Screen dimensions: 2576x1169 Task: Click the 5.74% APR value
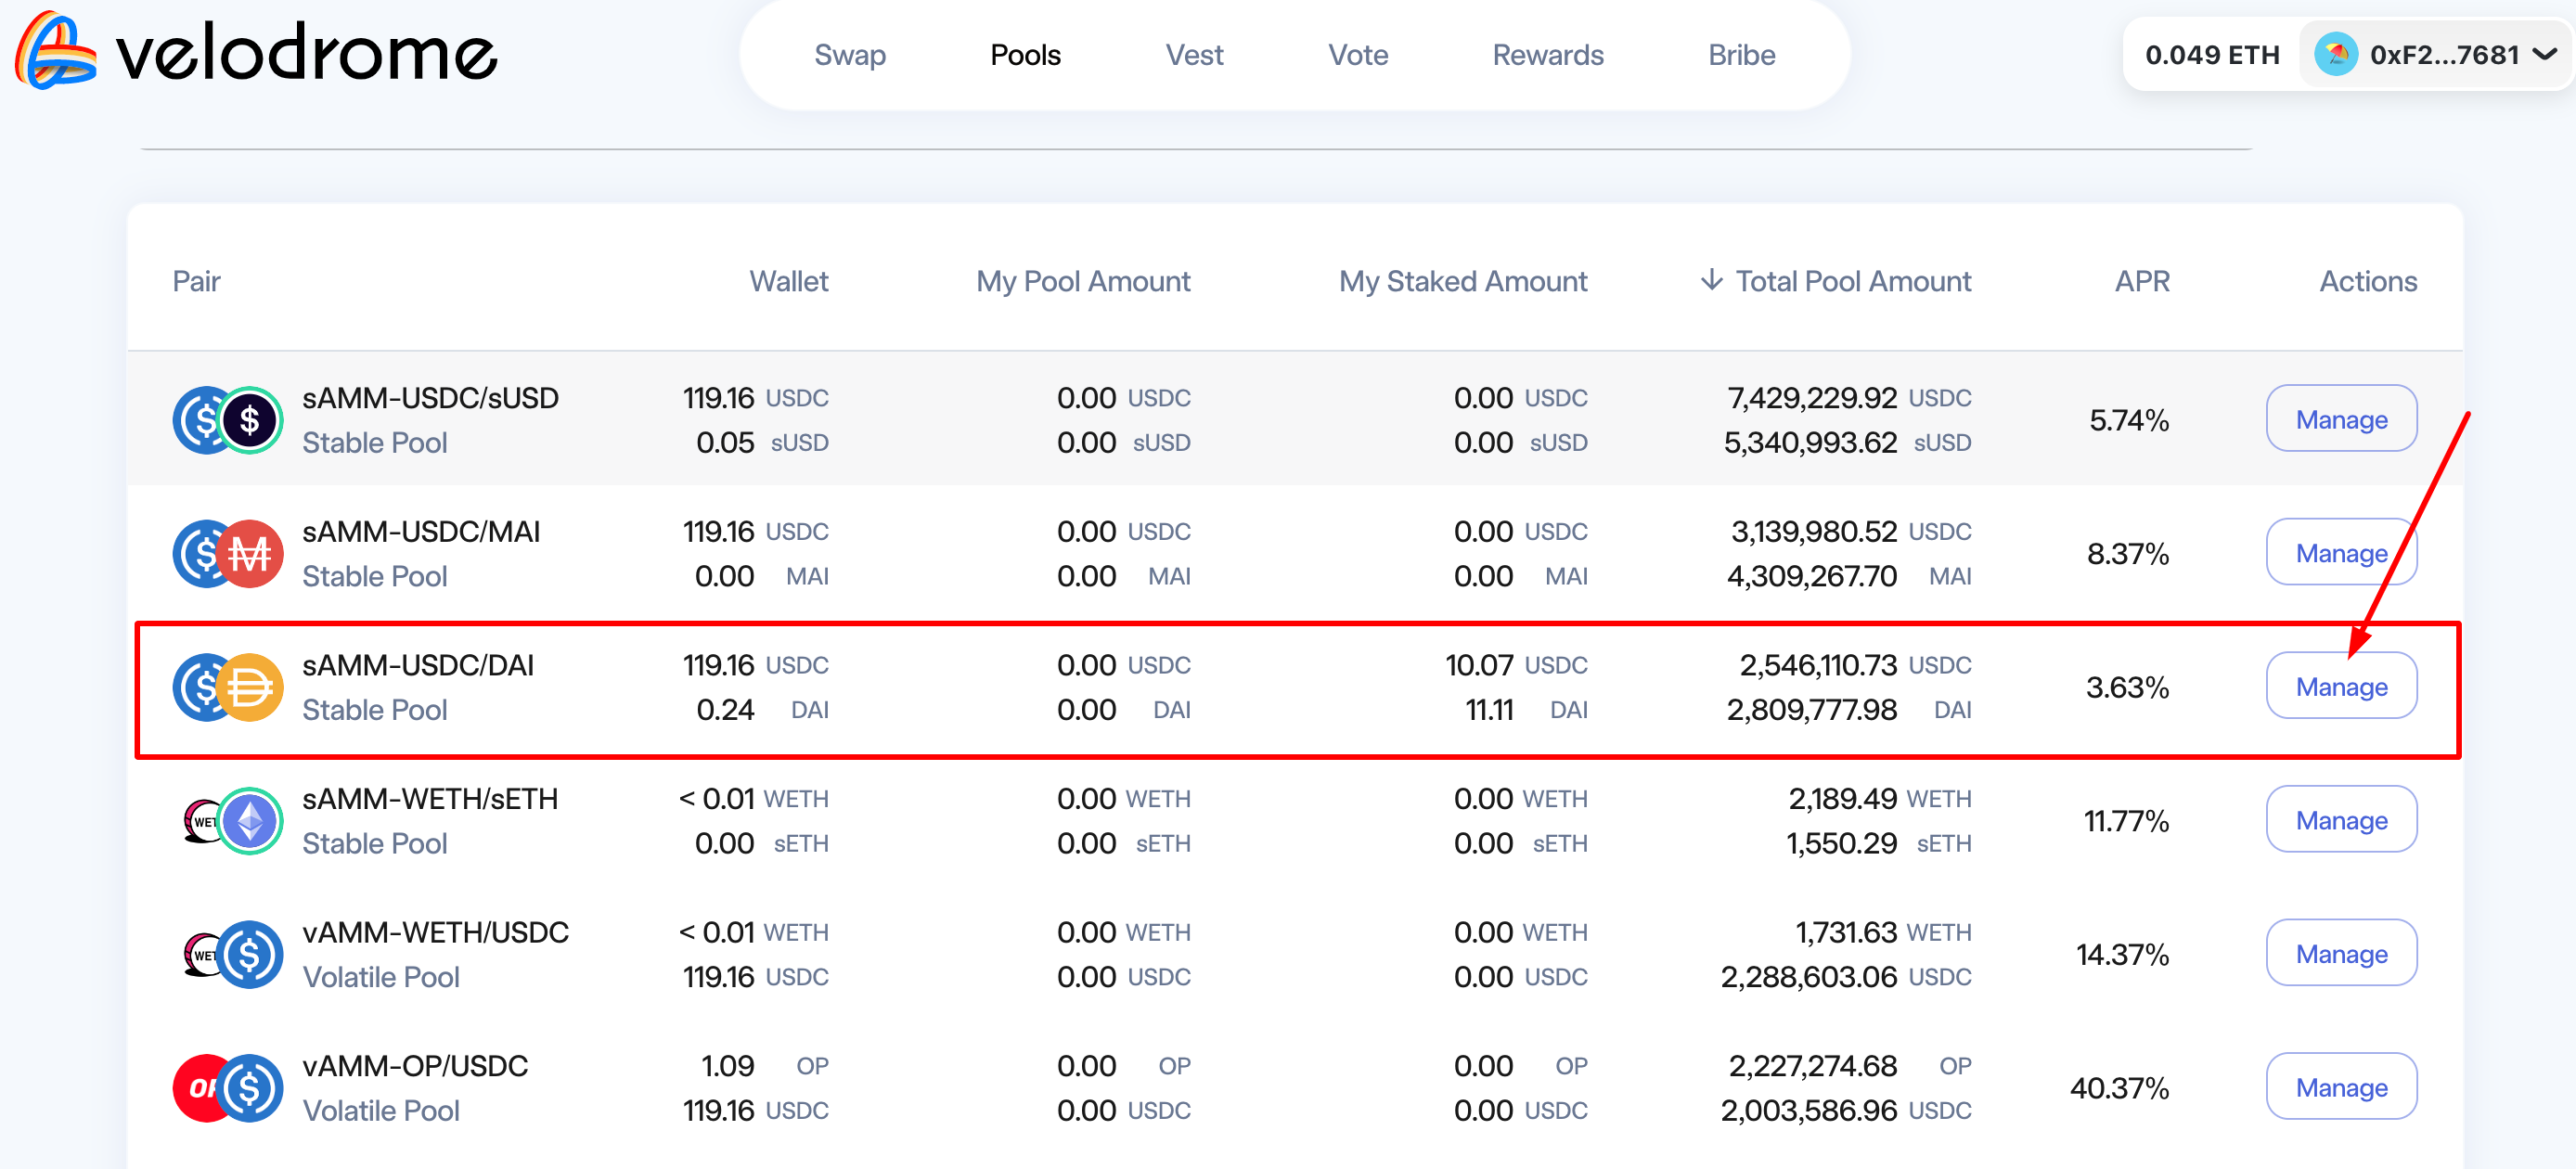pyautogui.click(x=2129, y=420)
